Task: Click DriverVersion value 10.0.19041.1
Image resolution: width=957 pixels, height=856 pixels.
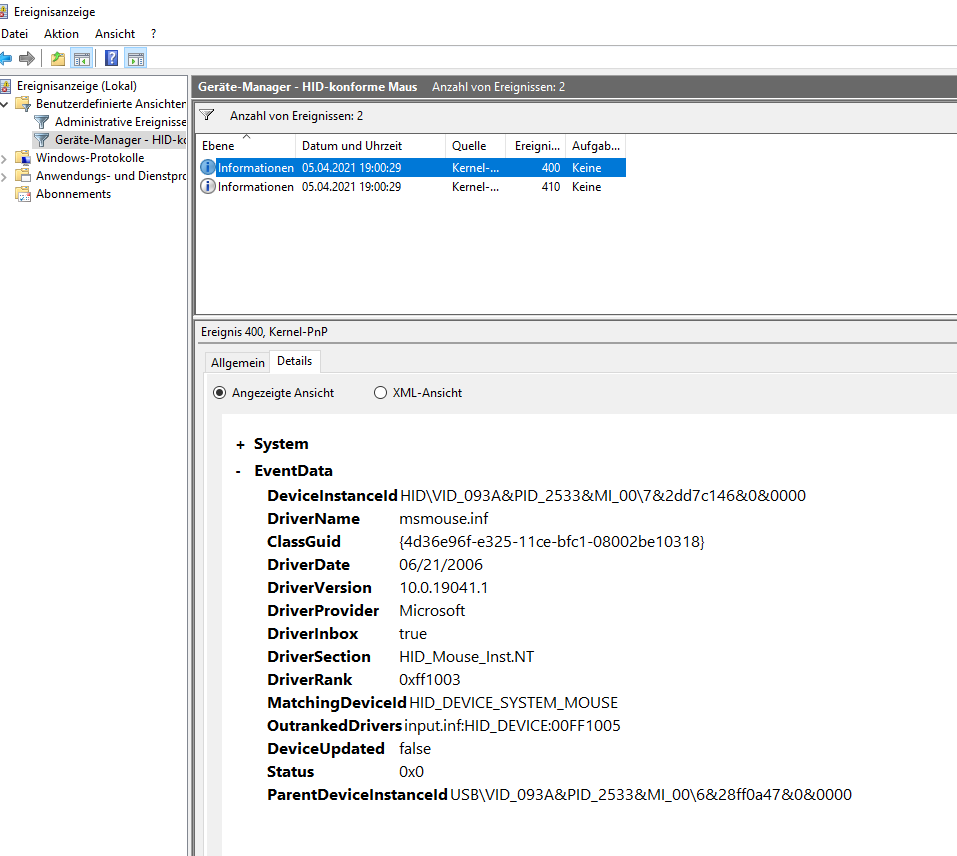Action: [x=444, y=588]
